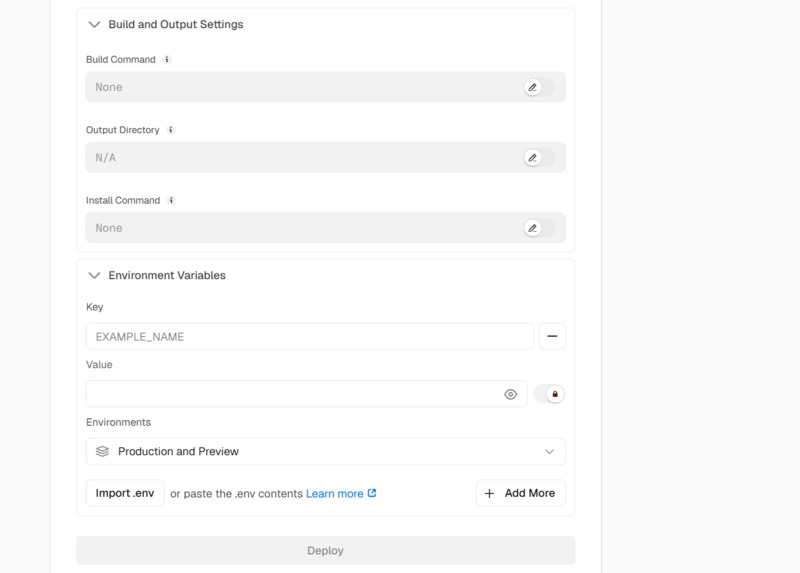
Task: Toggle override for Install Command
Action: coord(539,228)
